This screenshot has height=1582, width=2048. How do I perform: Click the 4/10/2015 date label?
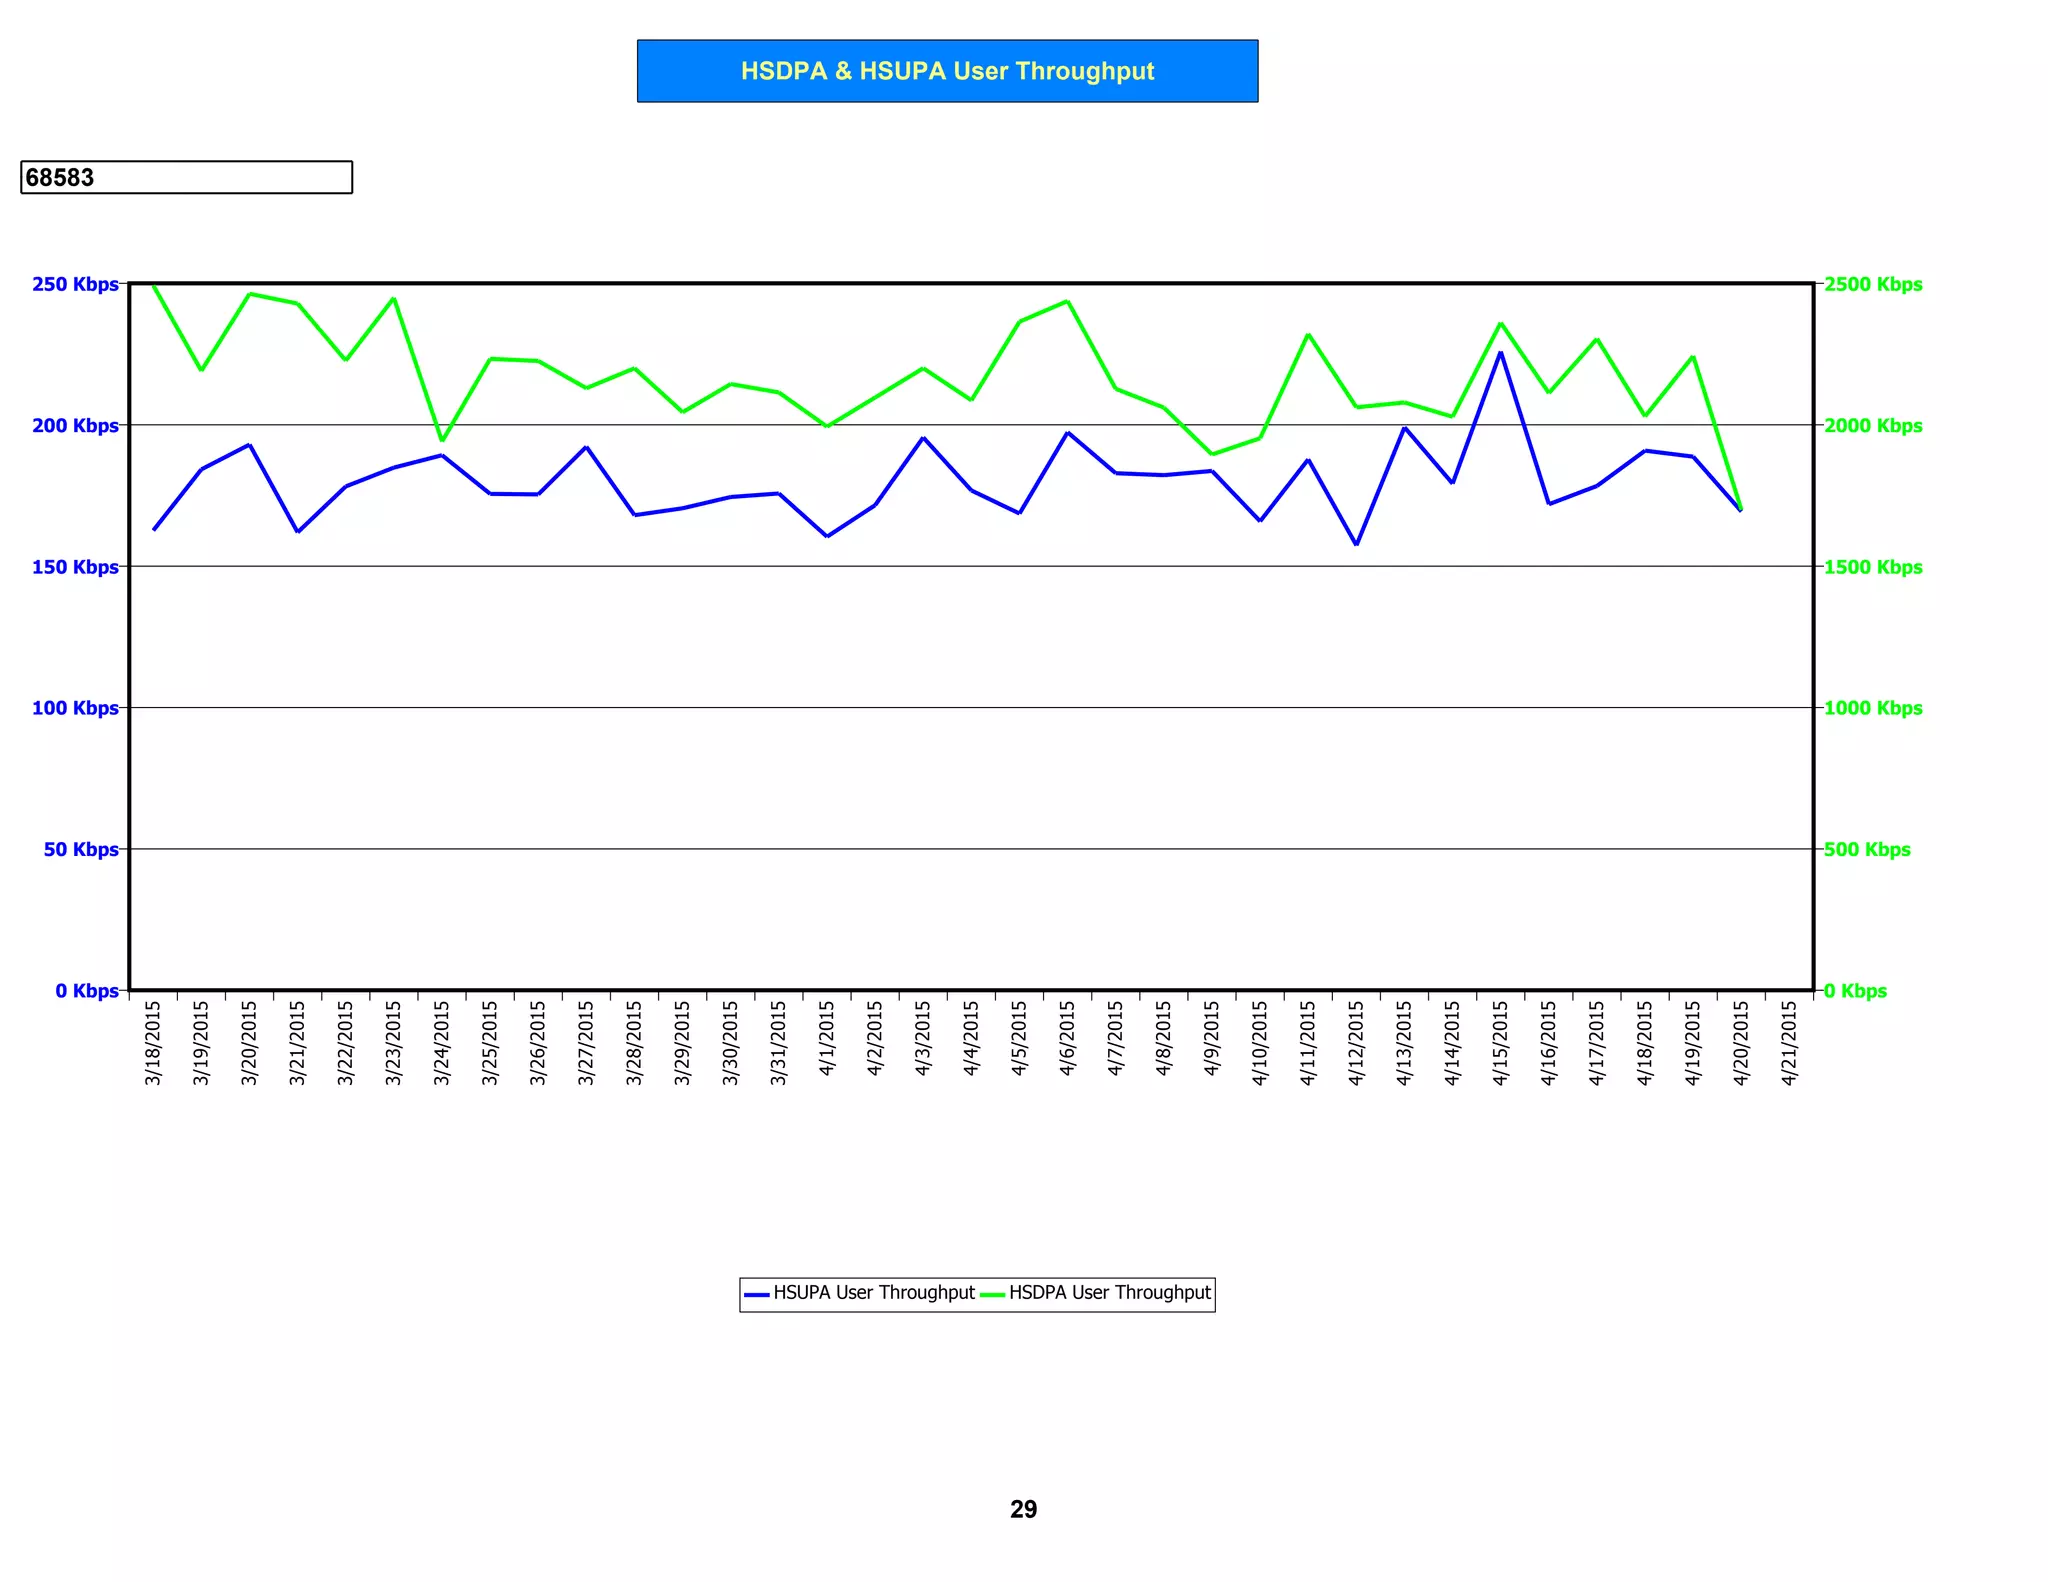(1260, 1043)
